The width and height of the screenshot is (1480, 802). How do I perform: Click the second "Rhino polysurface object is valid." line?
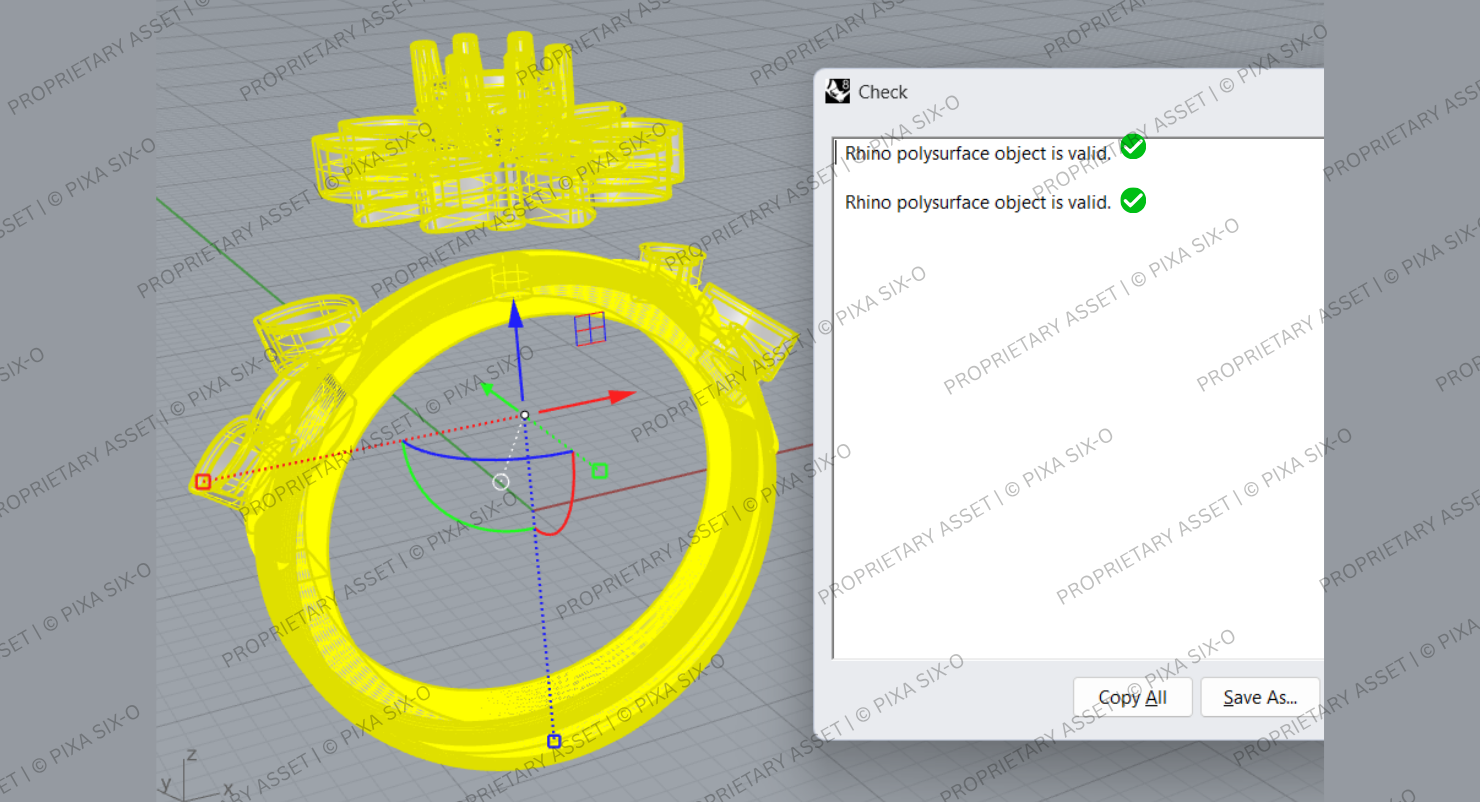coord(977,202)
